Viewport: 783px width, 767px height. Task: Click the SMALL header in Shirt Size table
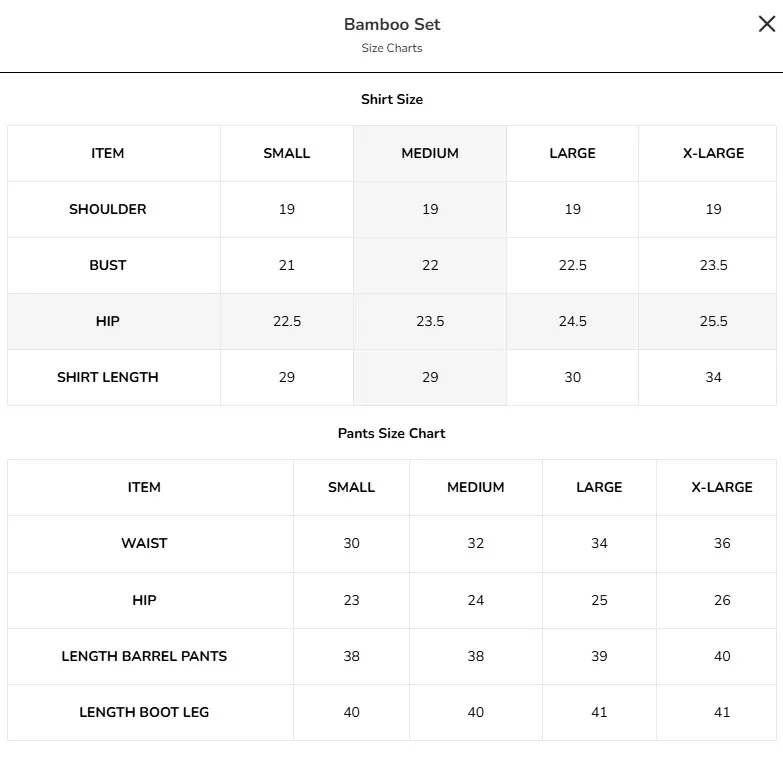pyautogui.click(x=287, y=153)
